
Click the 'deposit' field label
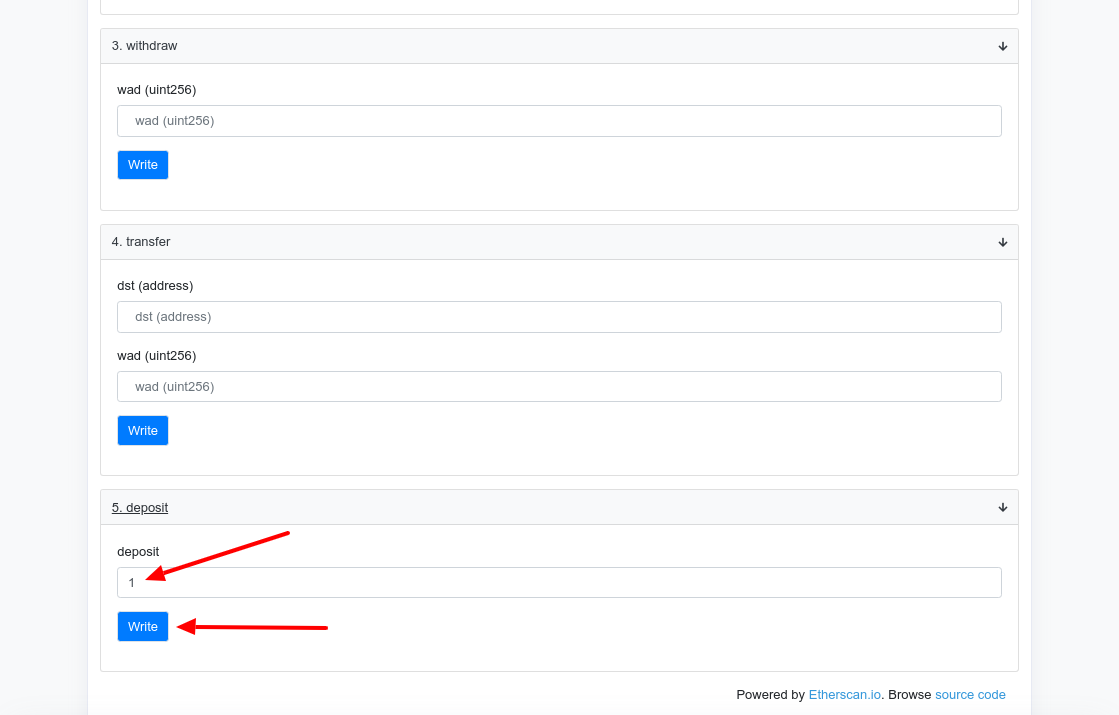pos(138,552)
